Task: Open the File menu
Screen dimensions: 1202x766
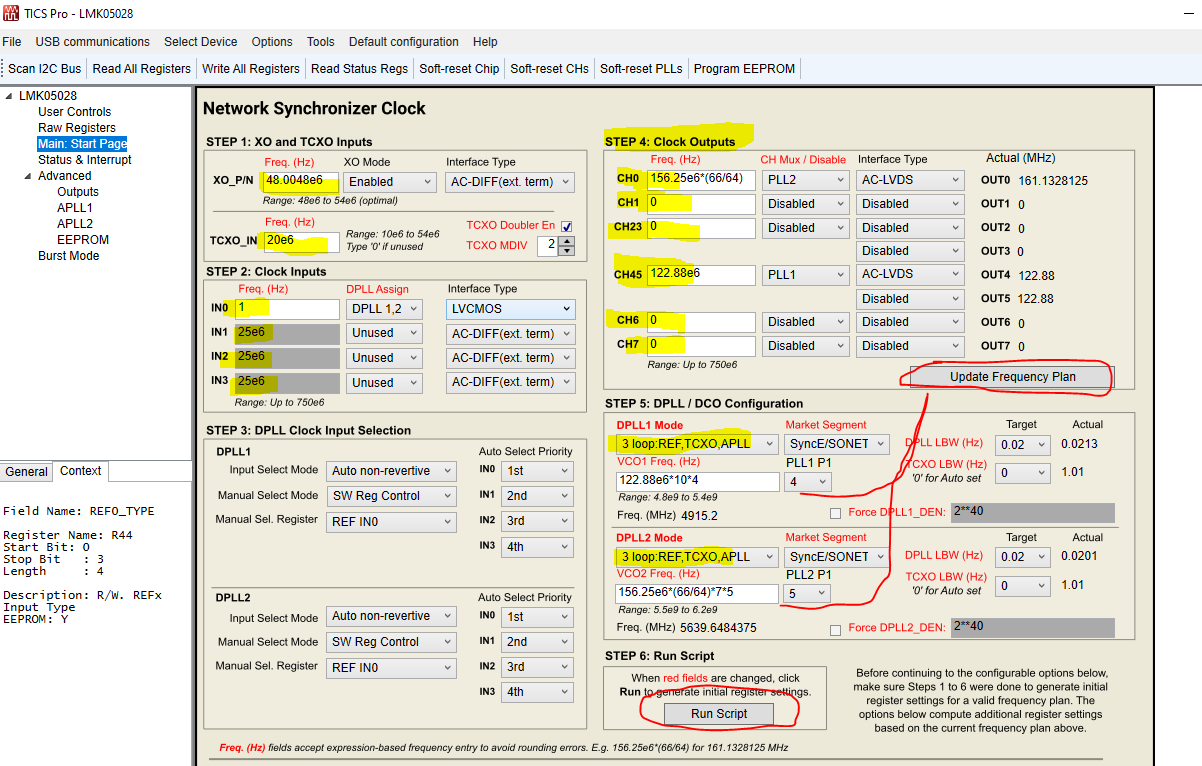Action: (x=12, y=42)
